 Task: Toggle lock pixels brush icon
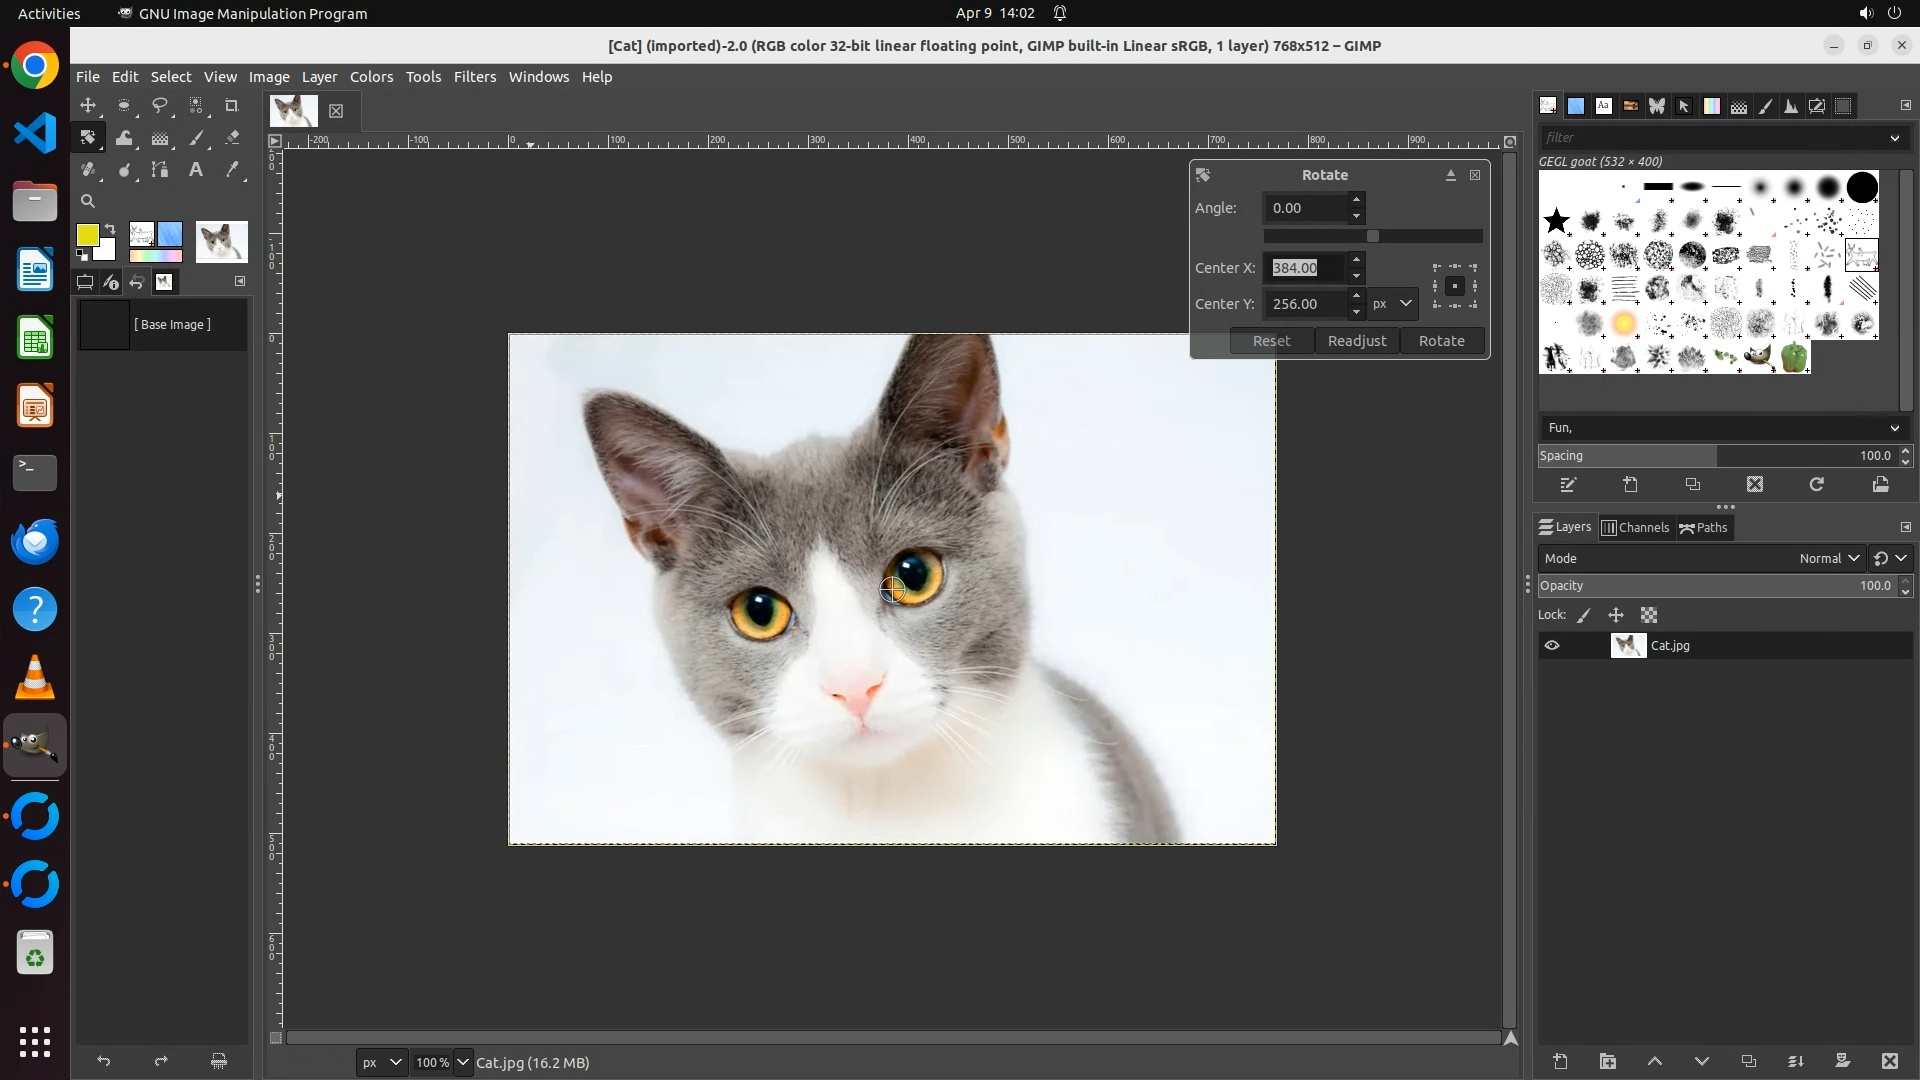[1584, 616]
